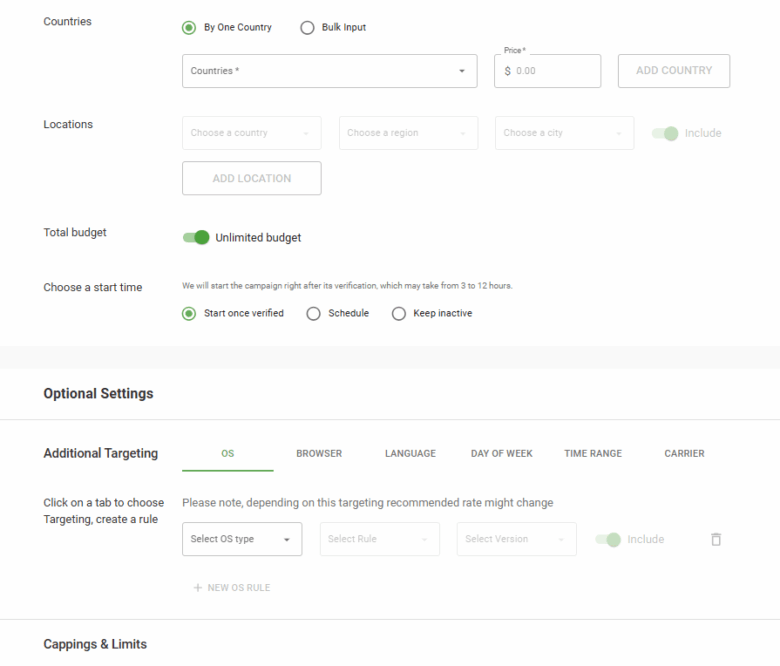Open the Countries dropdown
The height and width of the screenshot is (666, 780).
click(x=329, y=71)
